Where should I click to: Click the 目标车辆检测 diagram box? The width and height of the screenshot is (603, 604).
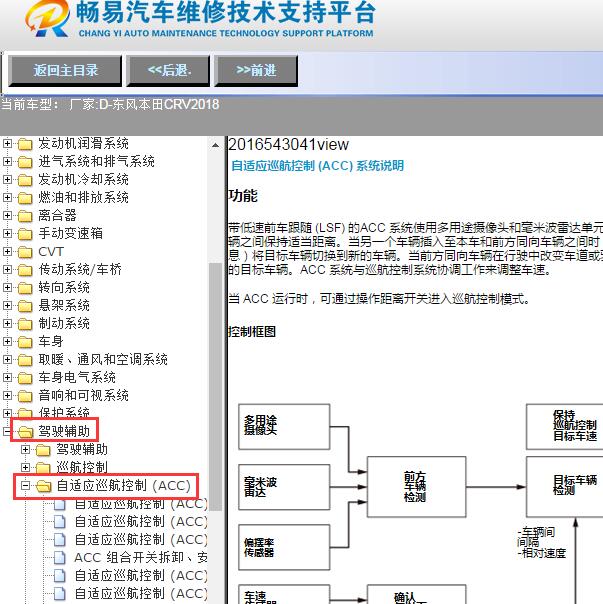tap(564, 487)
